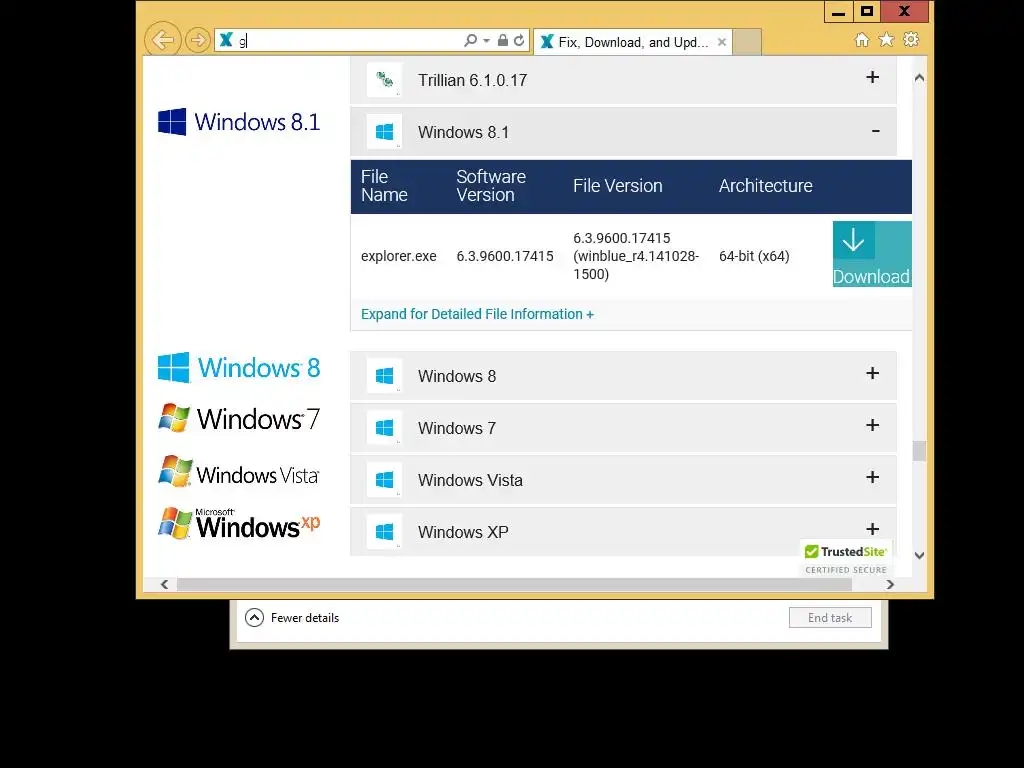Minimize the browser window
The height and width of the screenshot is (768, 1024).
pos(839,11)
